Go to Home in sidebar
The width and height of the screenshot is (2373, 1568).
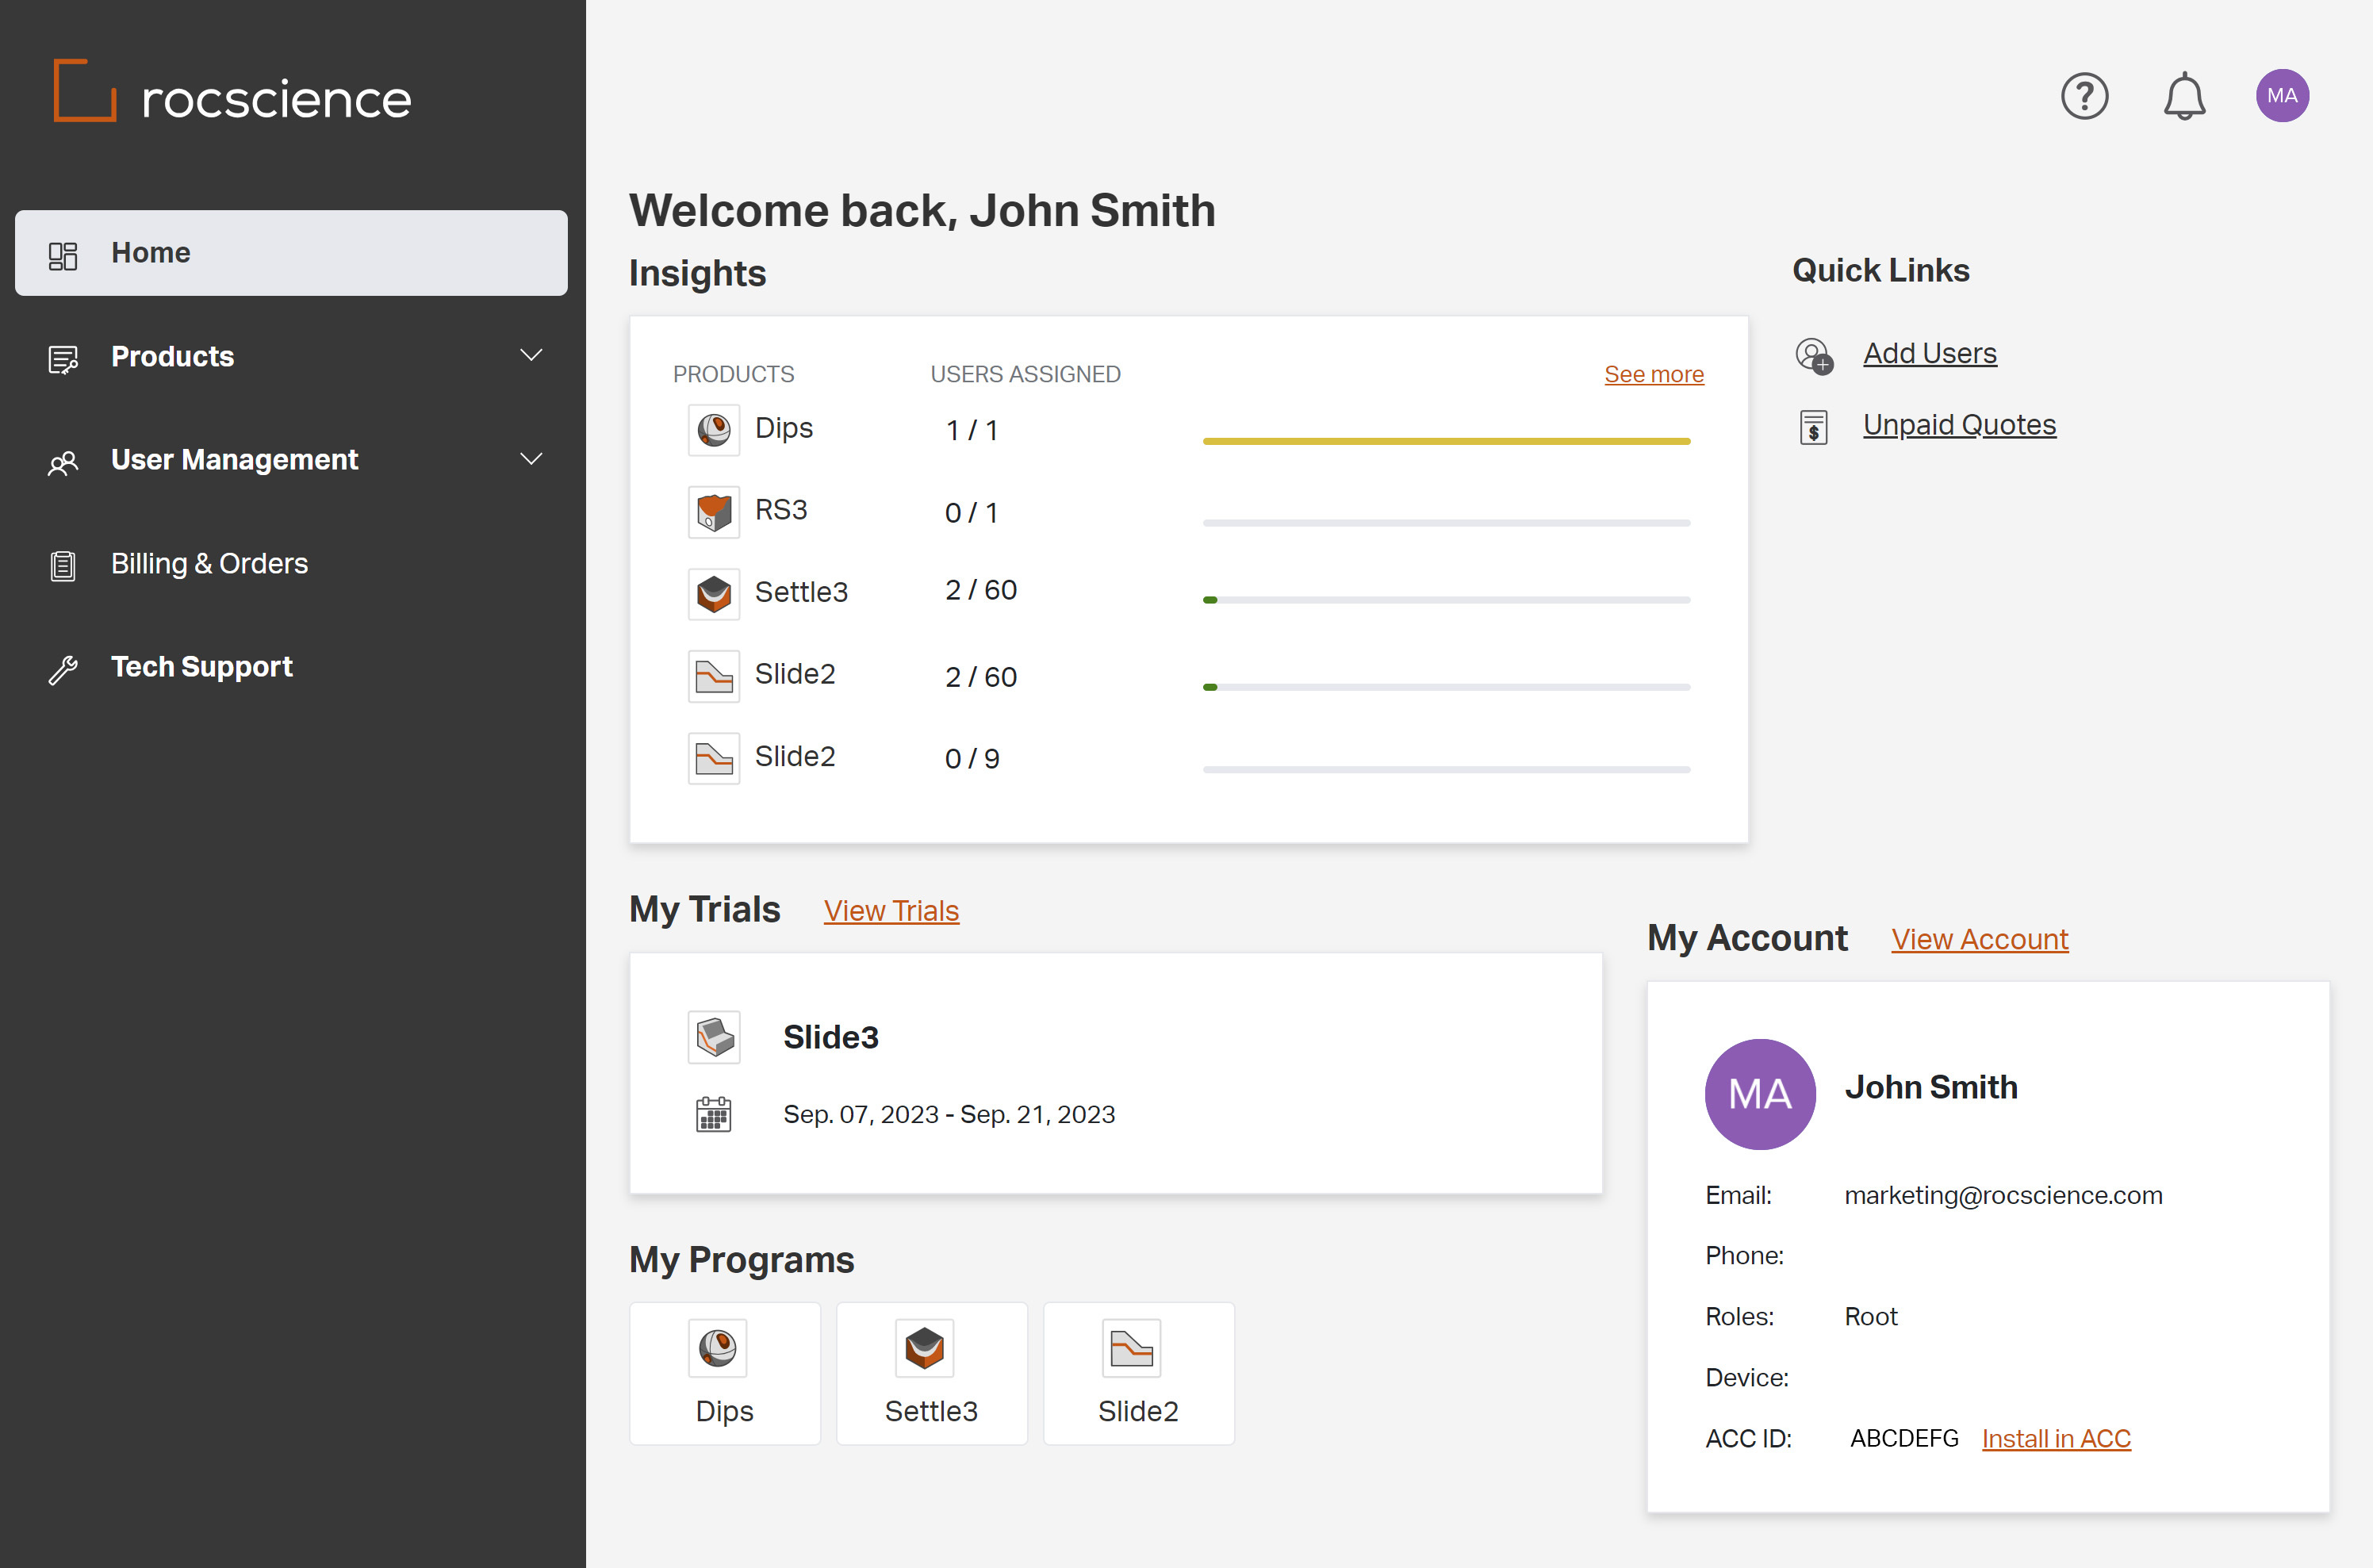291,253
